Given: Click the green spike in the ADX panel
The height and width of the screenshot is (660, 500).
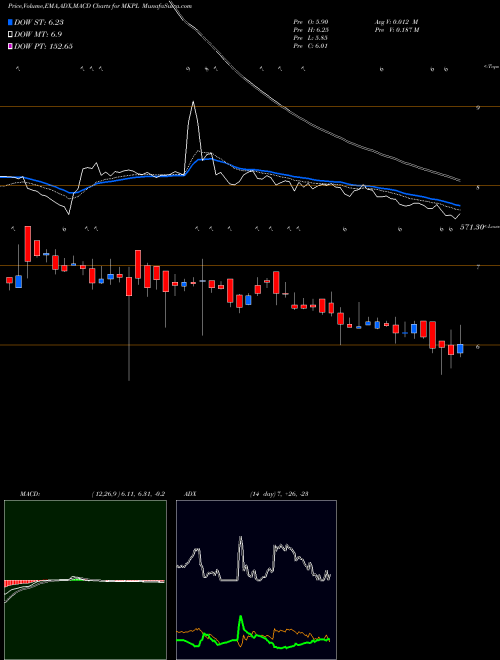Looking at the screenshot, I should pyautogui.click(x=241, y=618).
